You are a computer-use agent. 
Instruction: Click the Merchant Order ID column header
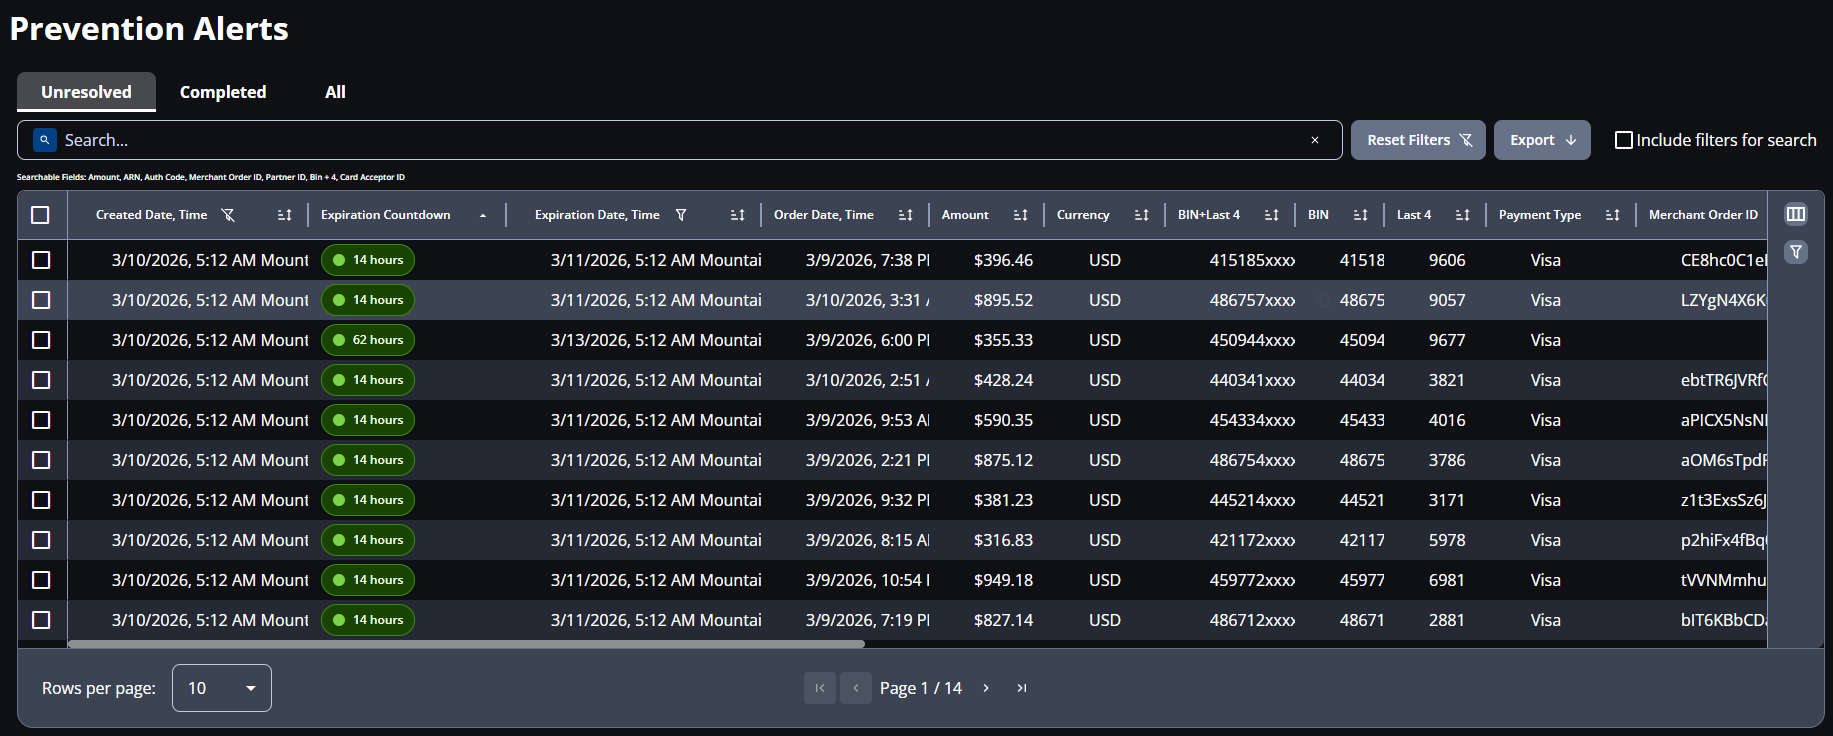coord(1703,215)
